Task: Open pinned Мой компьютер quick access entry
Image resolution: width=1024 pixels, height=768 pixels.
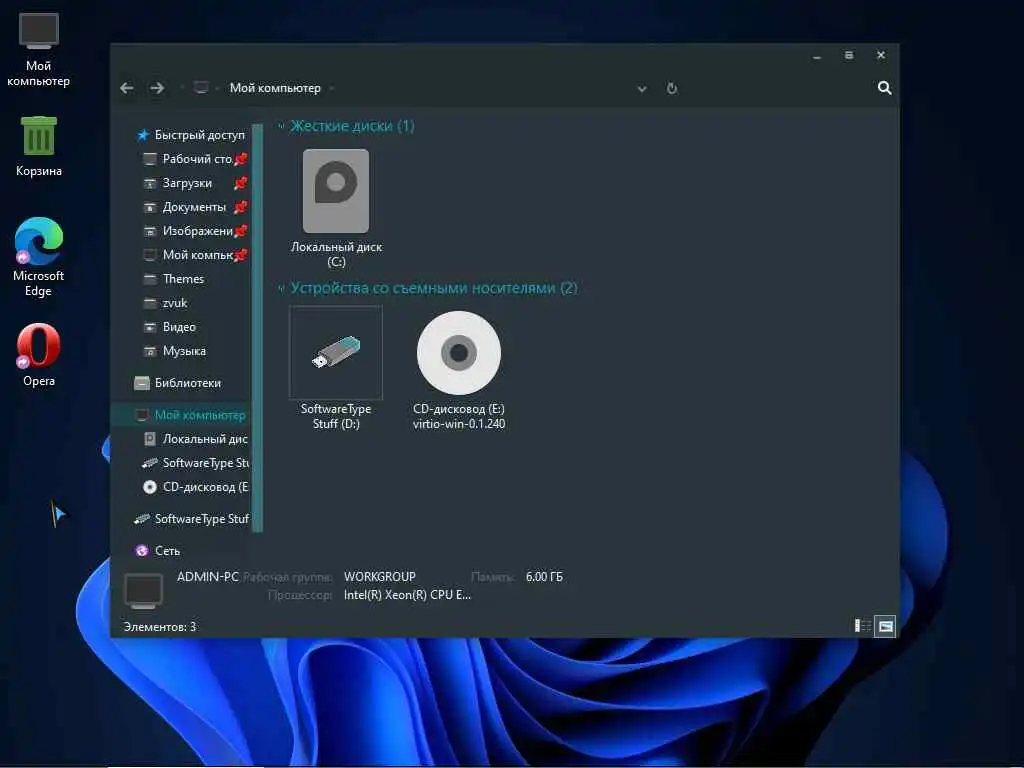Action: click(195, 255)
